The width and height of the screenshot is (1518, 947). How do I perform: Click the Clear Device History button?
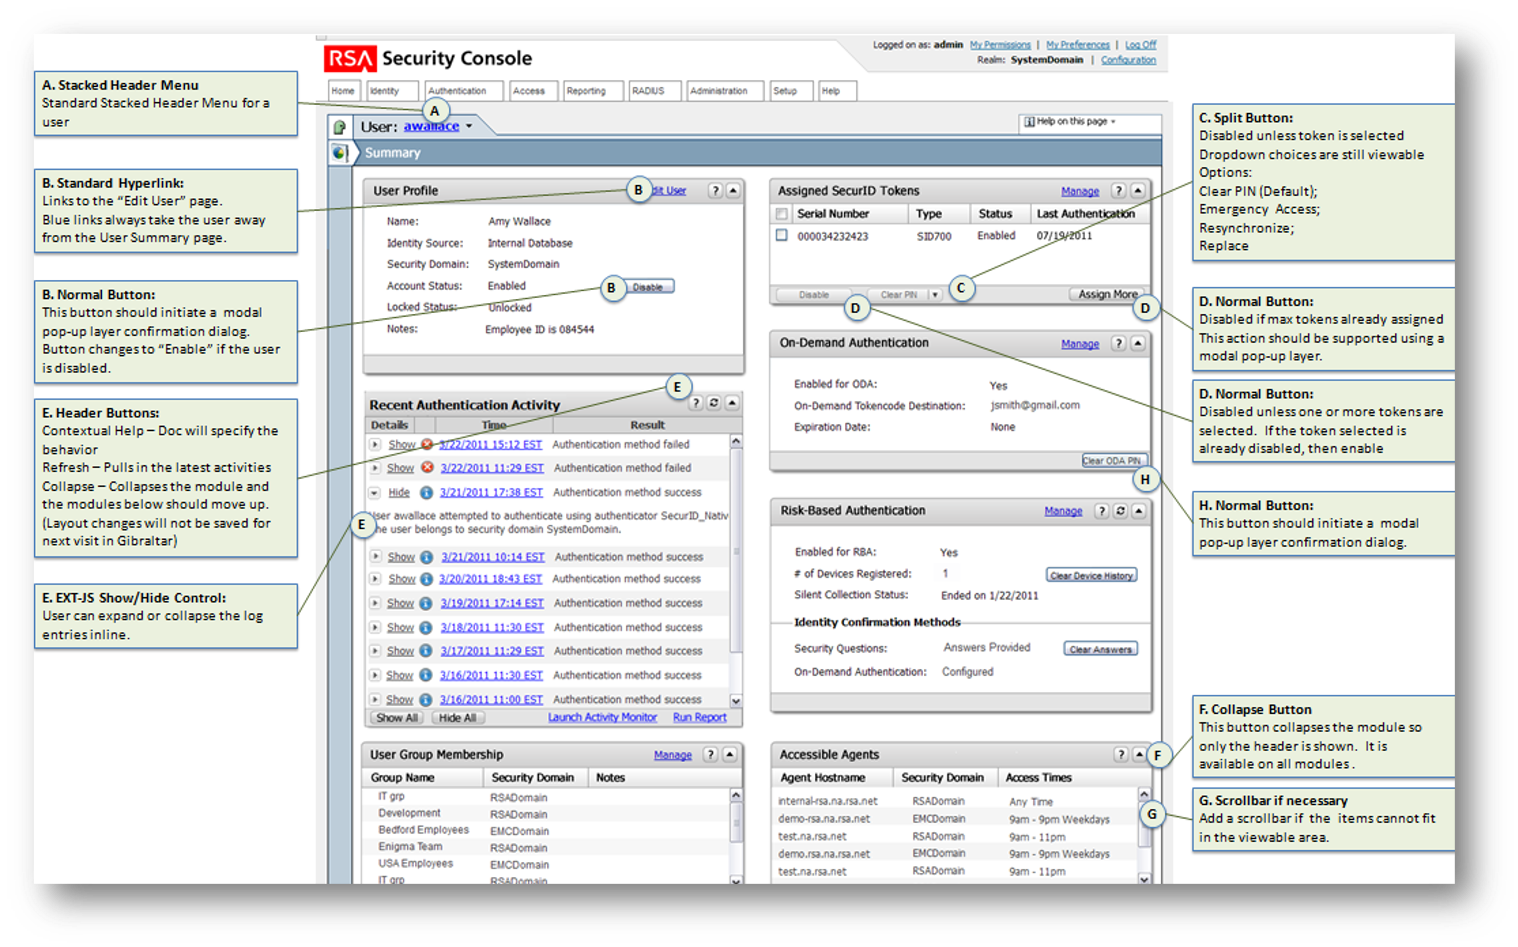point(1091,576)
